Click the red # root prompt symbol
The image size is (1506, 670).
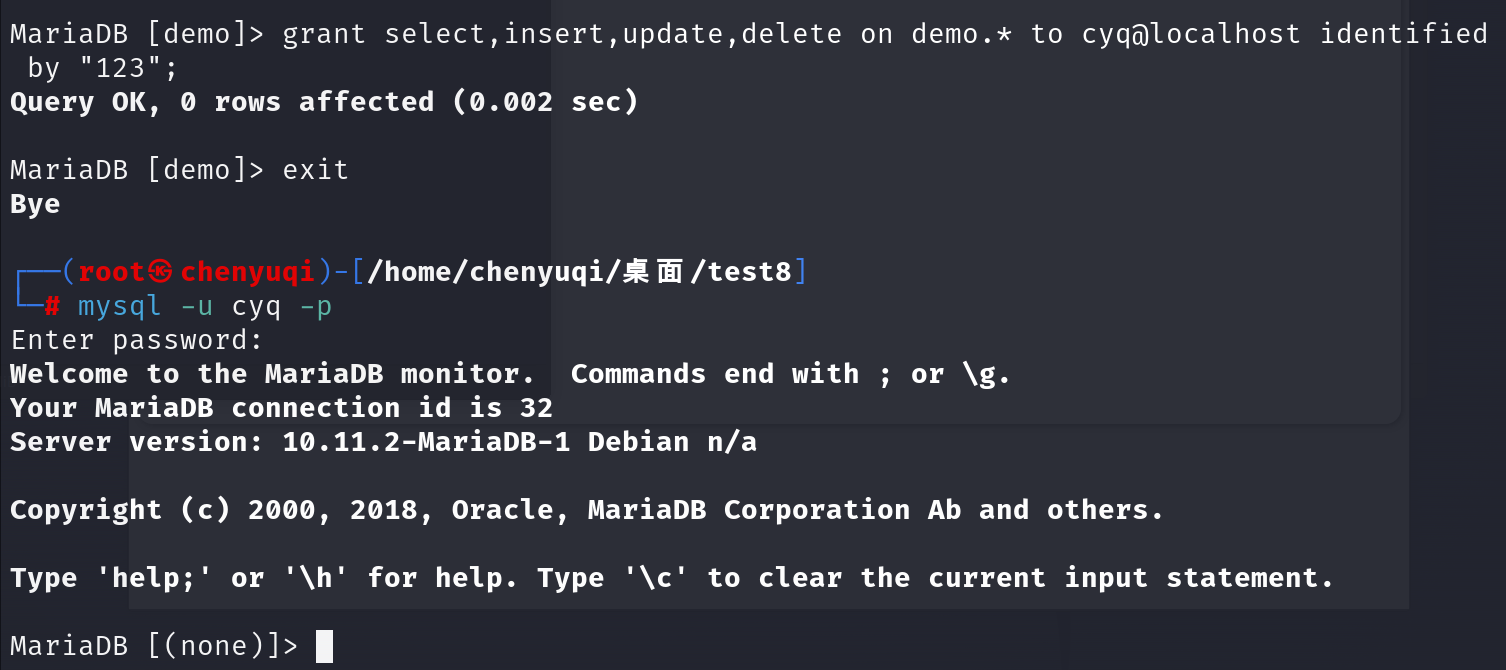(x=53, y=306)
